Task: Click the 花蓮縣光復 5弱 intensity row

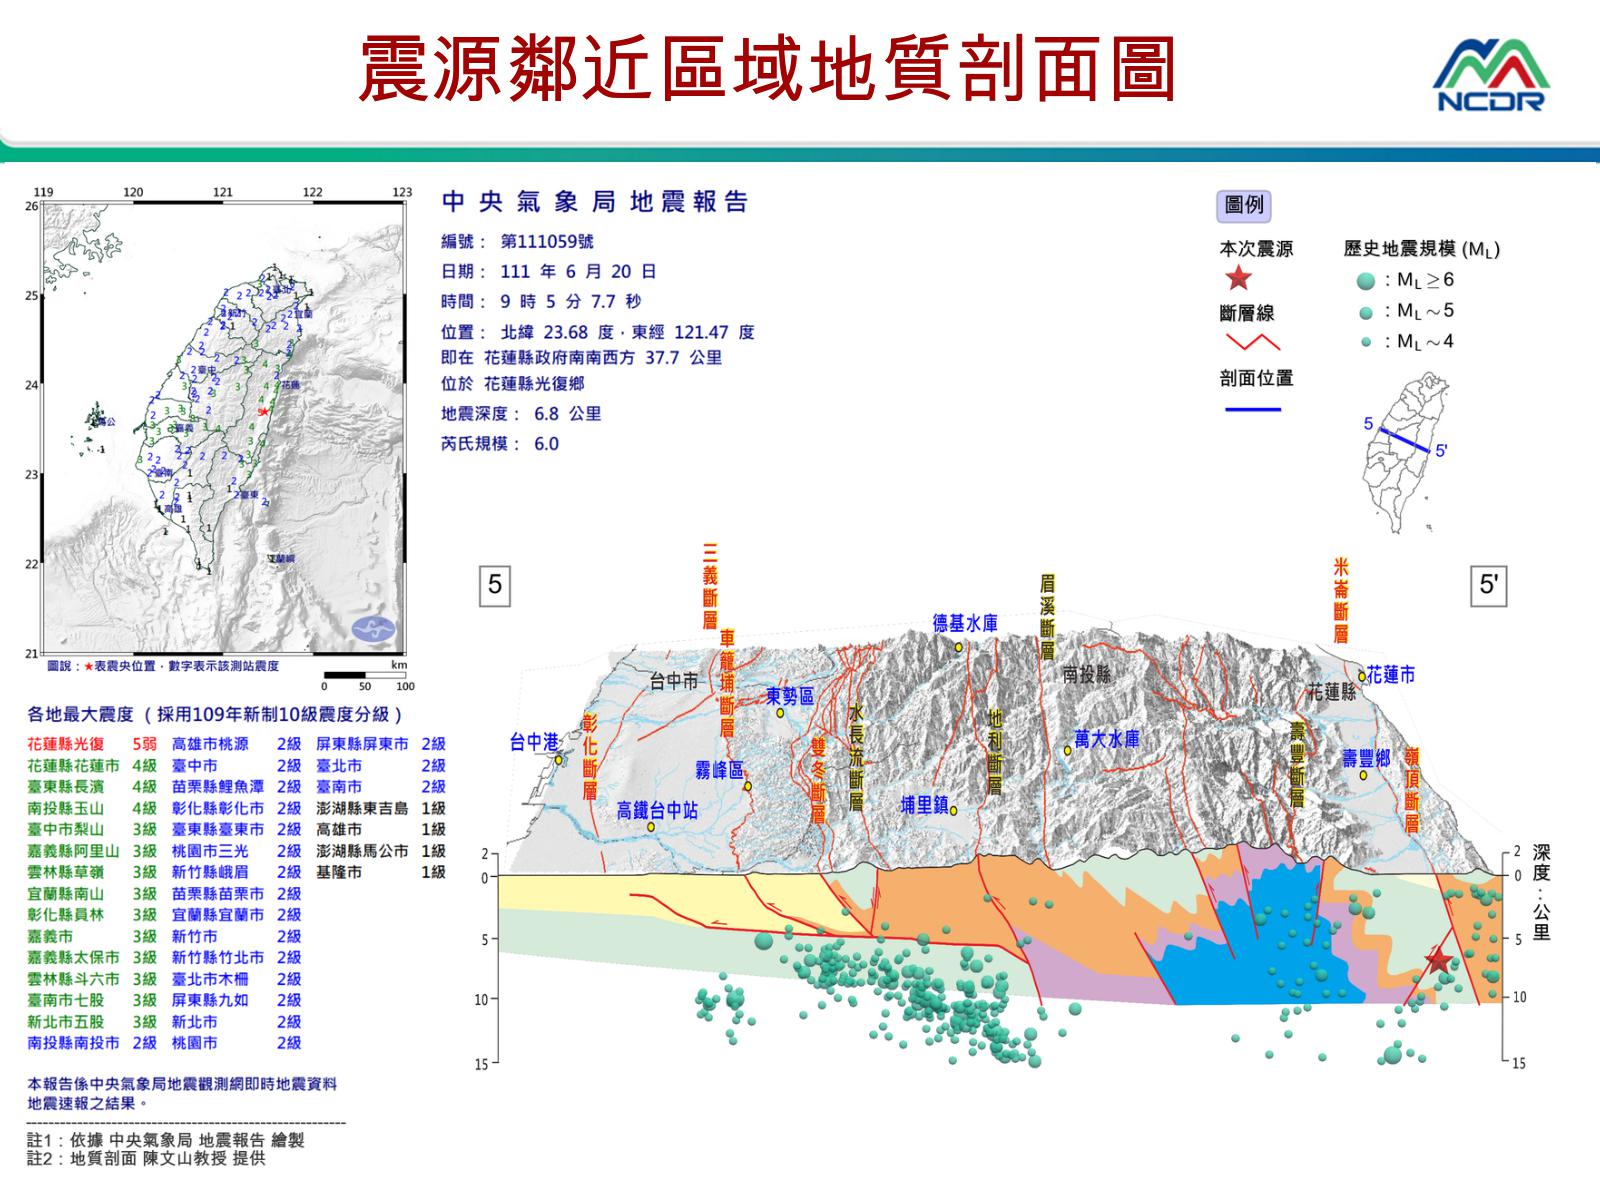Action: pyautogui.click(x=92, y=744)
